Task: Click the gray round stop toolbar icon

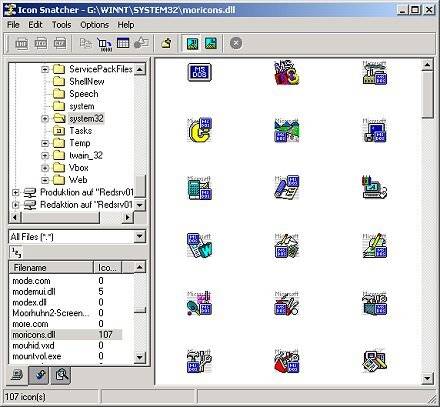Action: pyautogui.click(x=236, y=43)
